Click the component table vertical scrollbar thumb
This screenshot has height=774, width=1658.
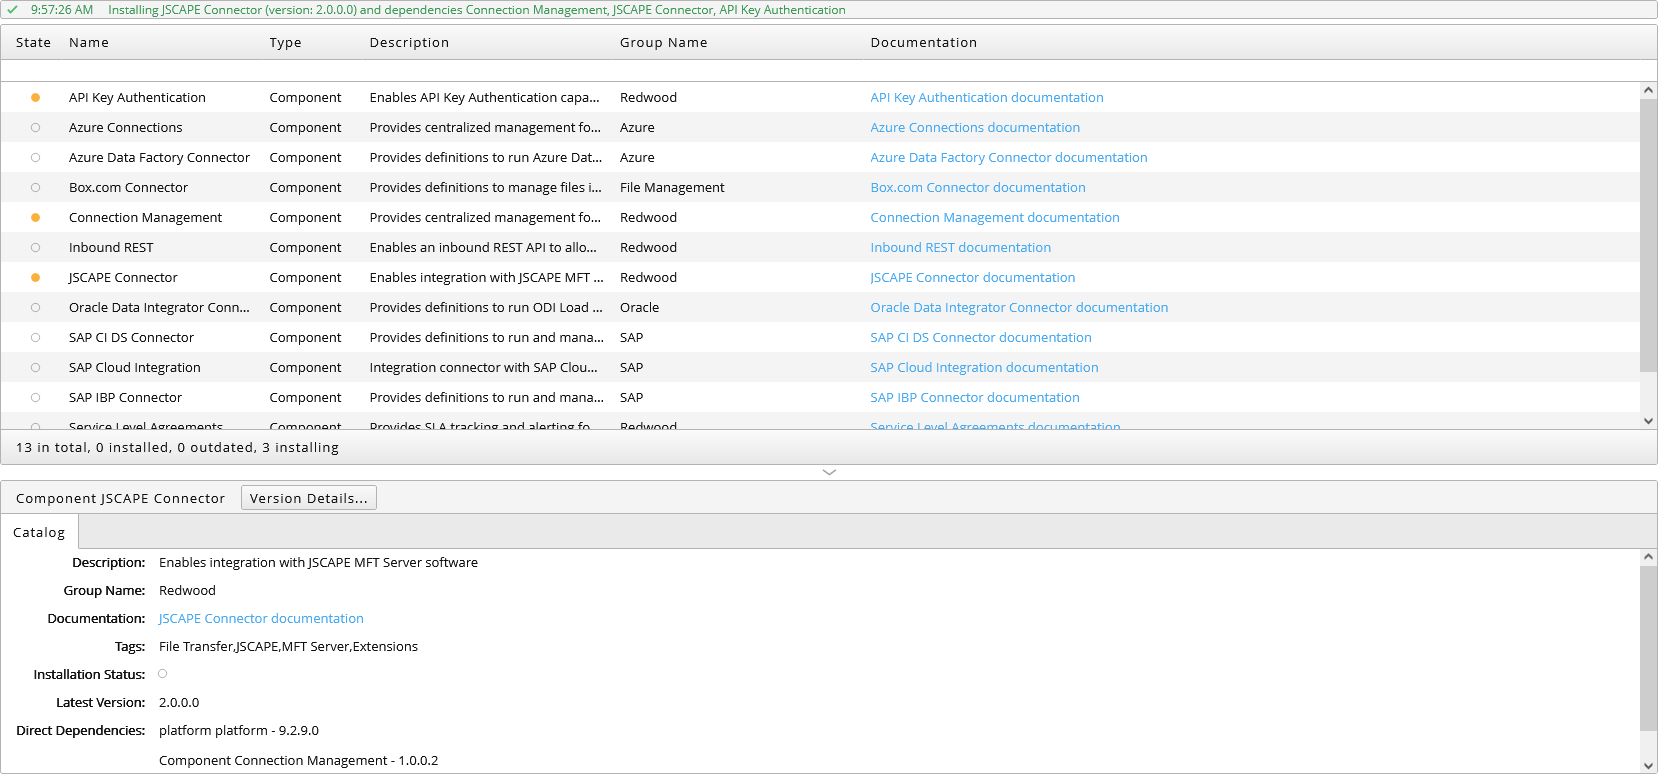(1648, 235)
